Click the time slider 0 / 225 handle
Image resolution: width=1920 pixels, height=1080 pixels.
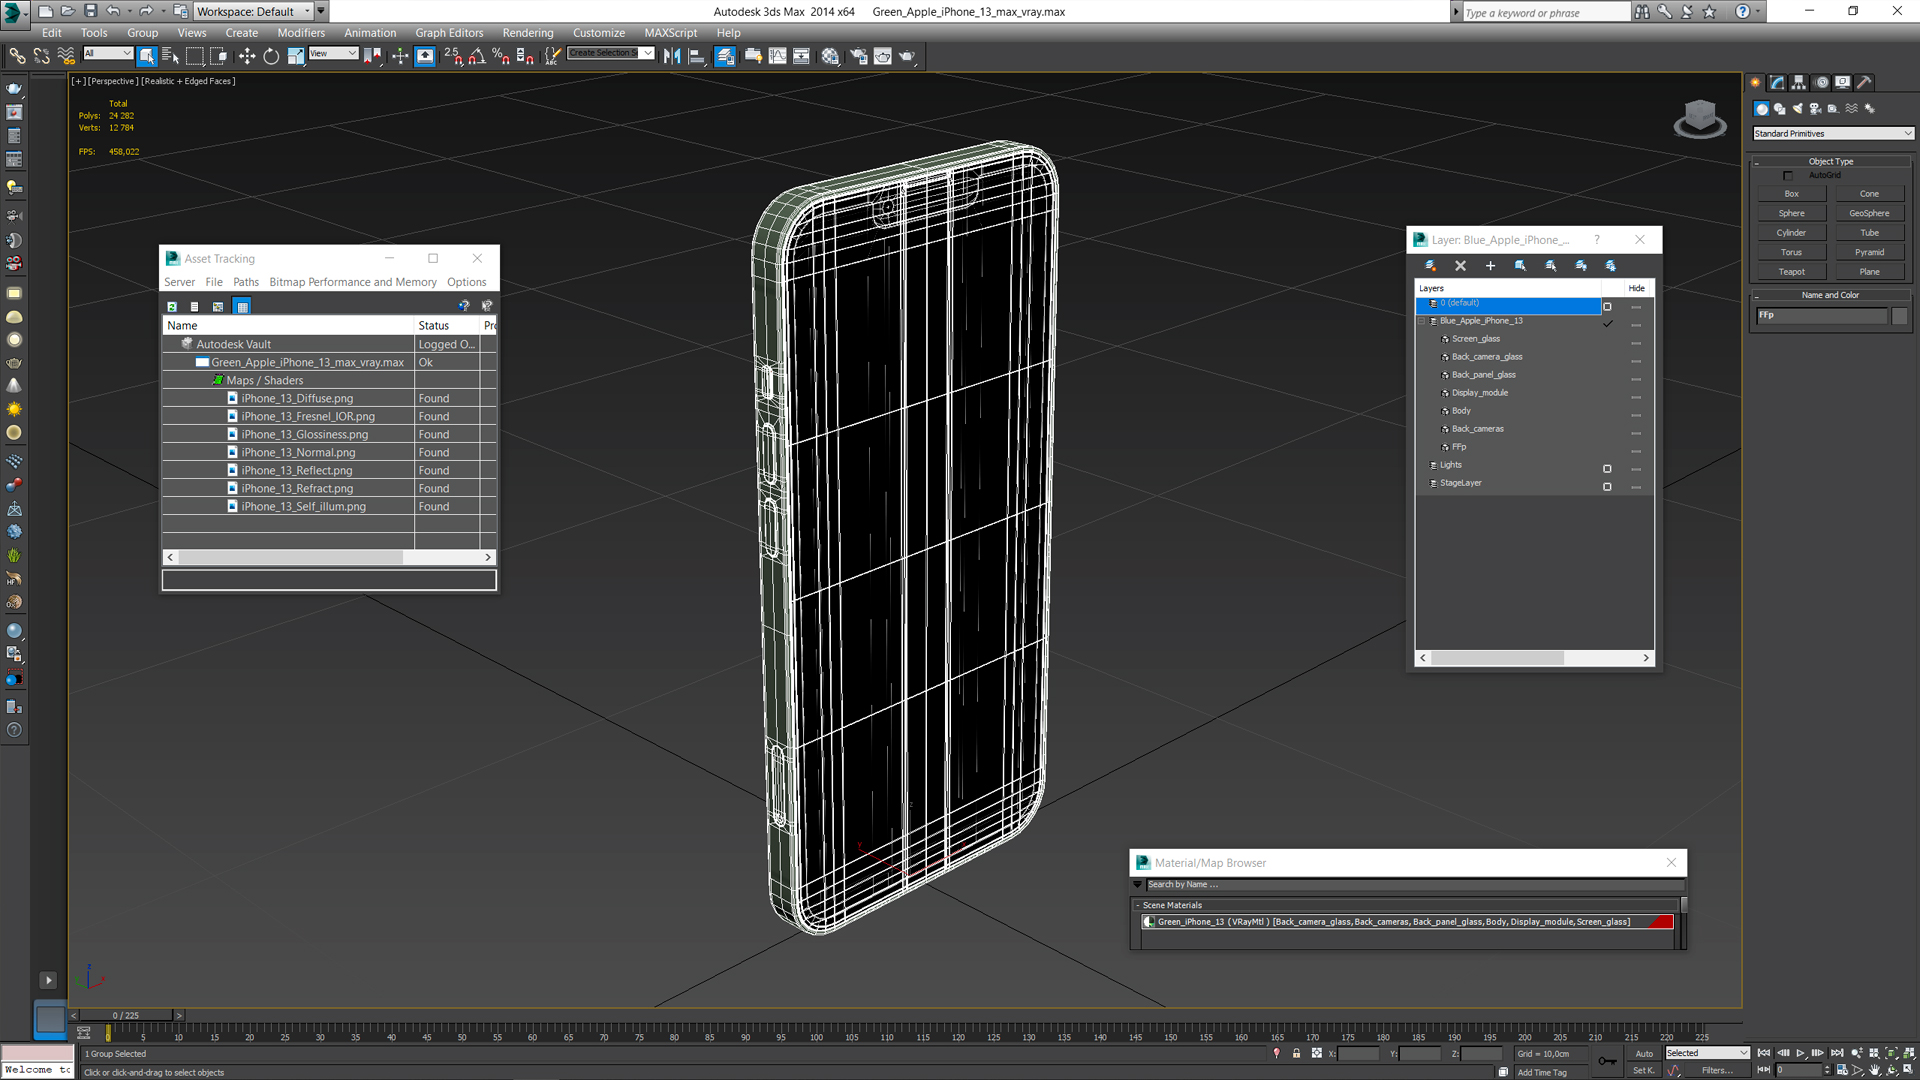pyautogui.click(x=126, y=1015)
